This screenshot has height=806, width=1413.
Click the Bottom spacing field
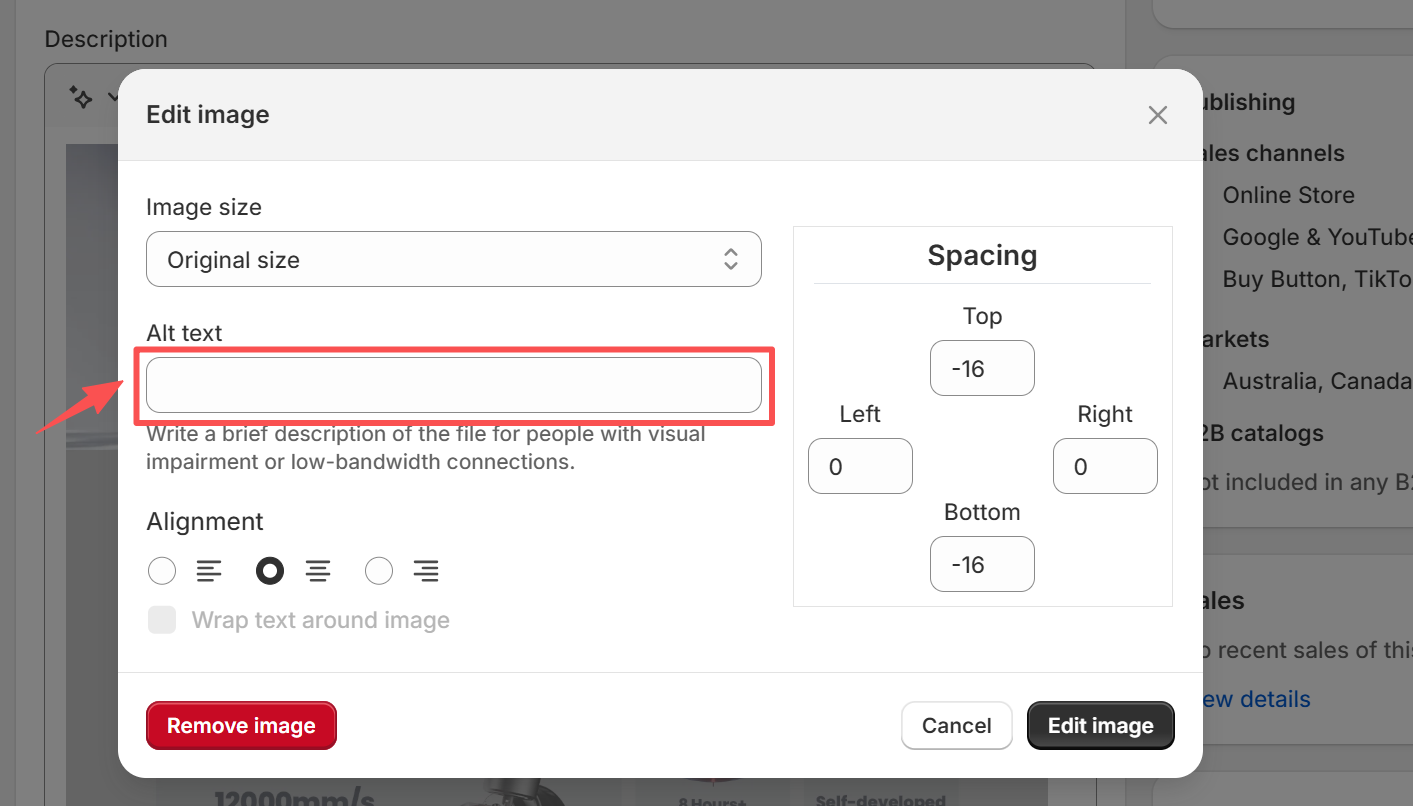981,564
